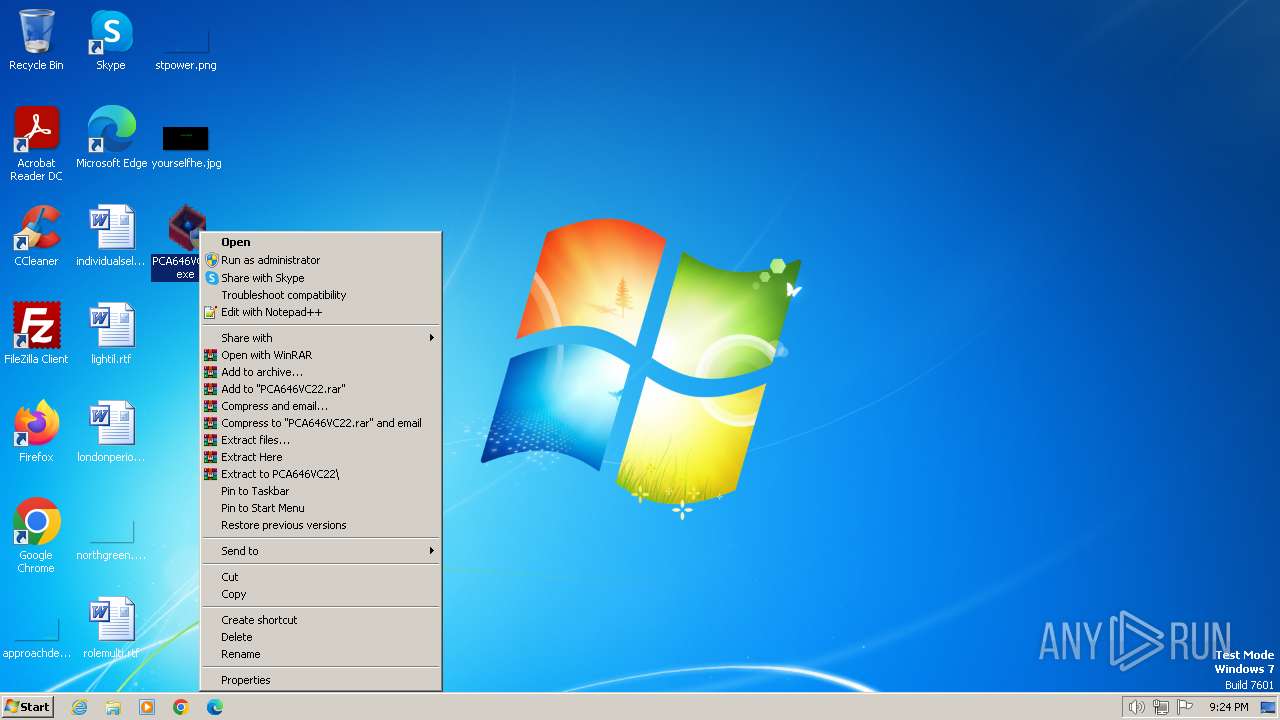Viewport: 1280px width, 720px height.
Task: Select the individualsel… Word document icon
Action: click(111, 236)
